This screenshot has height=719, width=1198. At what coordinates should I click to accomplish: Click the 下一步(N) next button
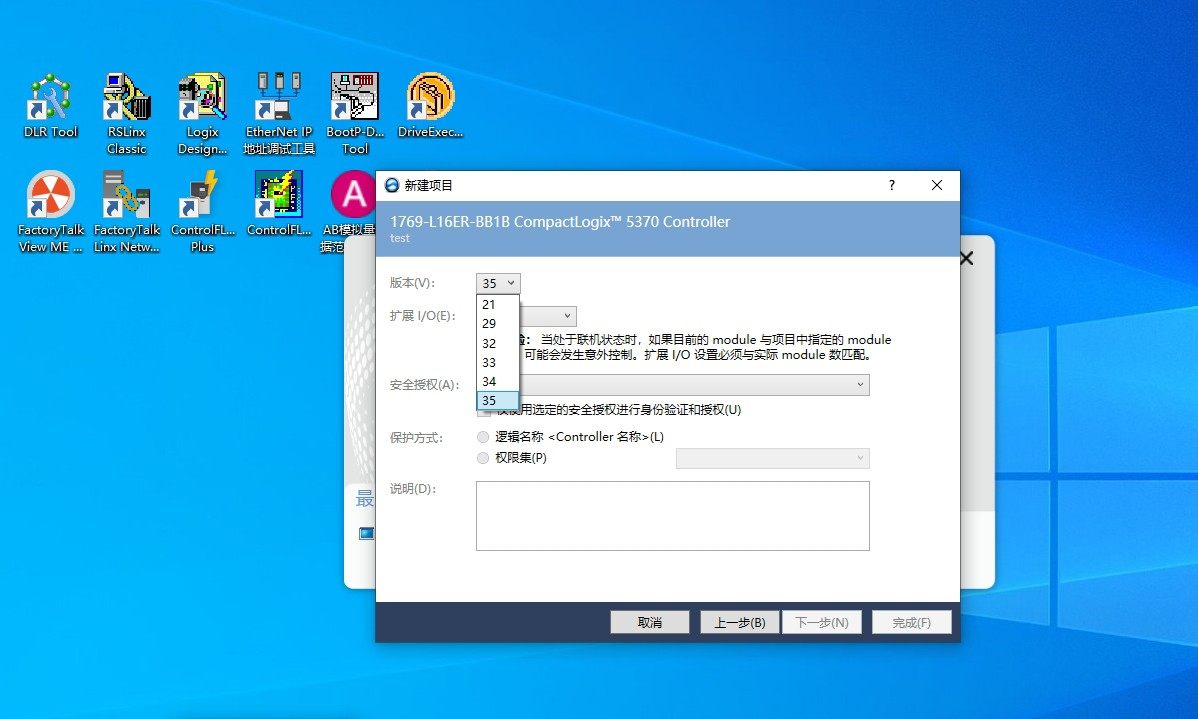click(822, 622)
